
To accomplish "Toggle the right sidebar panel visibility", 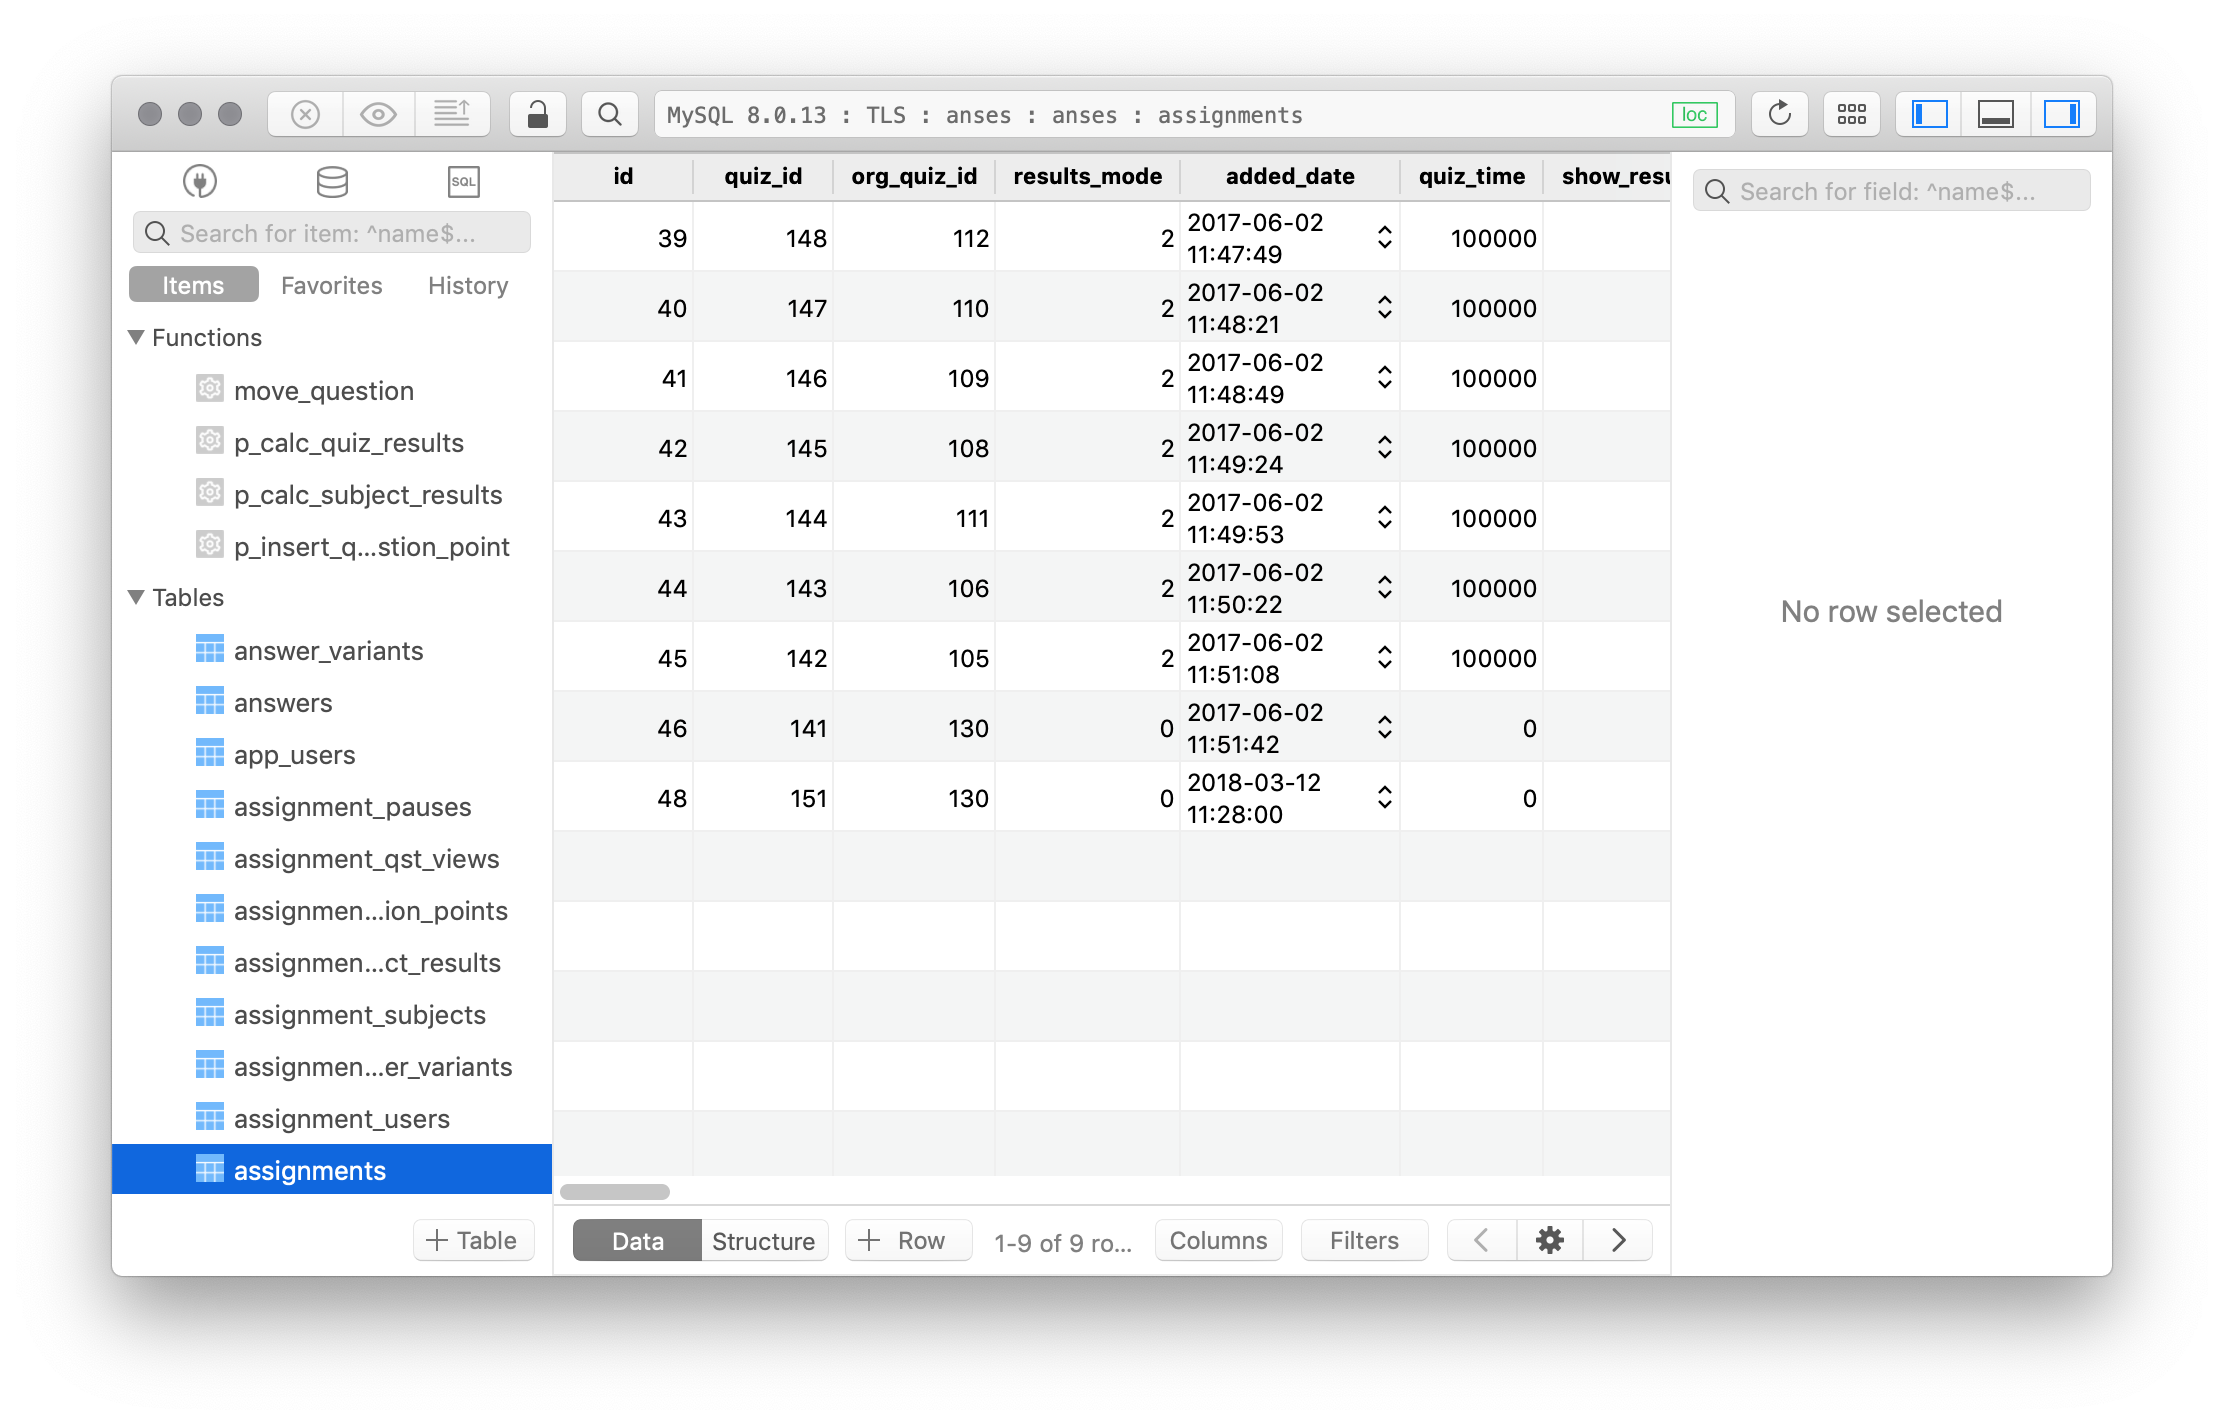I will [x=2061, y=115].
